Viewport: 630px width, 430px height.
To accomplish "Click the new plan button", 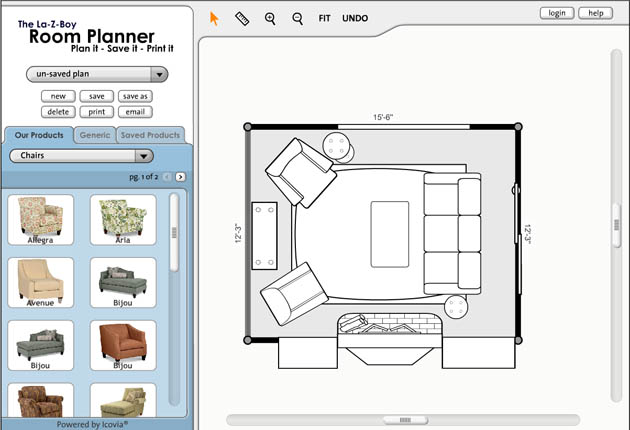I will (x=58, y=96).
